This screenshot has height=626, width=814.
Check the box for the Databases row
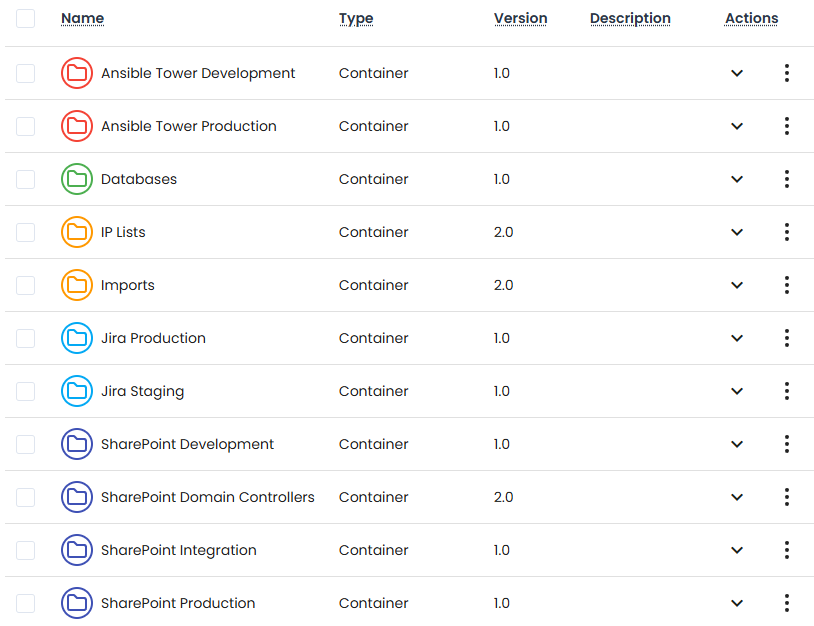click(25, 179)
